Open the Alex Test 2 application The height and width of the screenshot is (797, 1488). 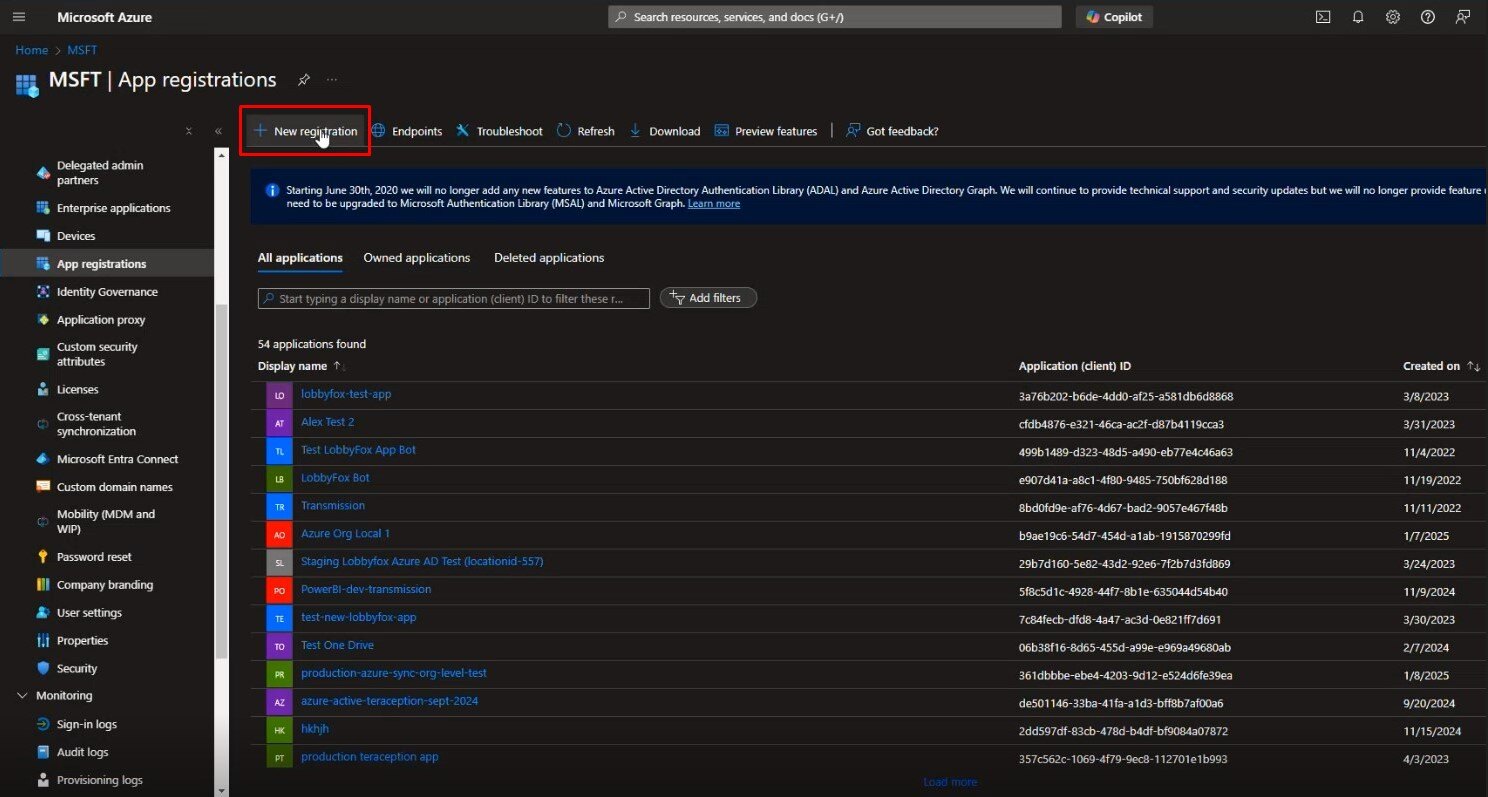(328, 422)
